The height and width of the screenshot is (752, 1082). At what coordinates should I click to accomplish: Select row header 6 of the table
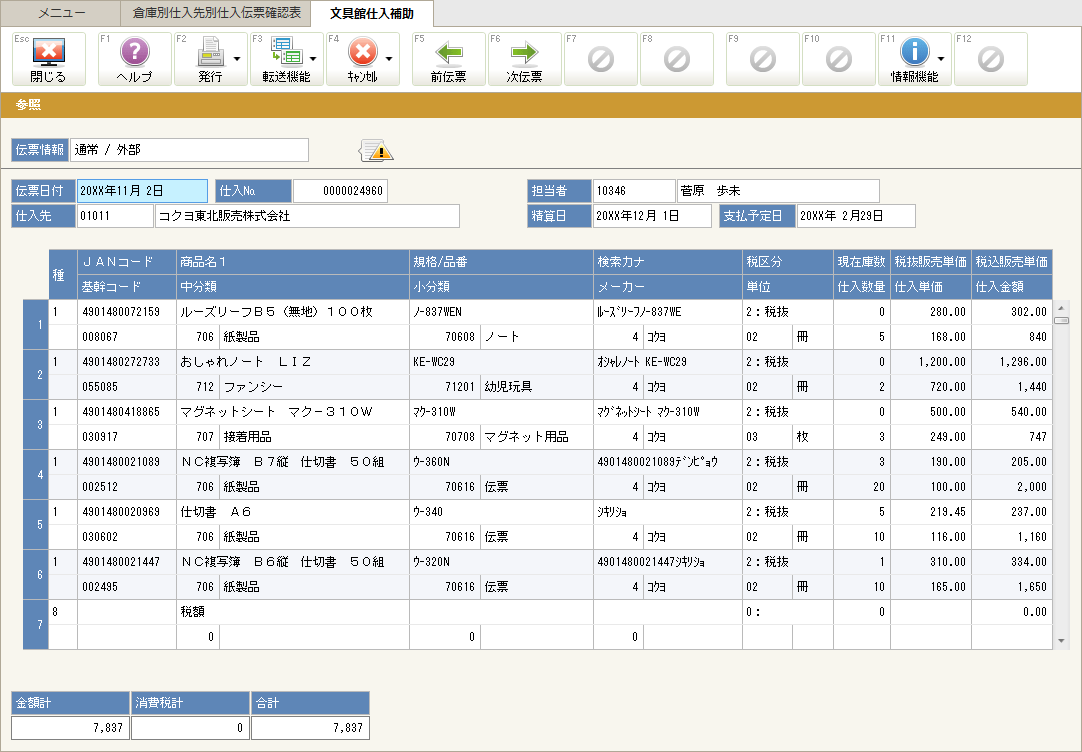[x=36, y=575]
